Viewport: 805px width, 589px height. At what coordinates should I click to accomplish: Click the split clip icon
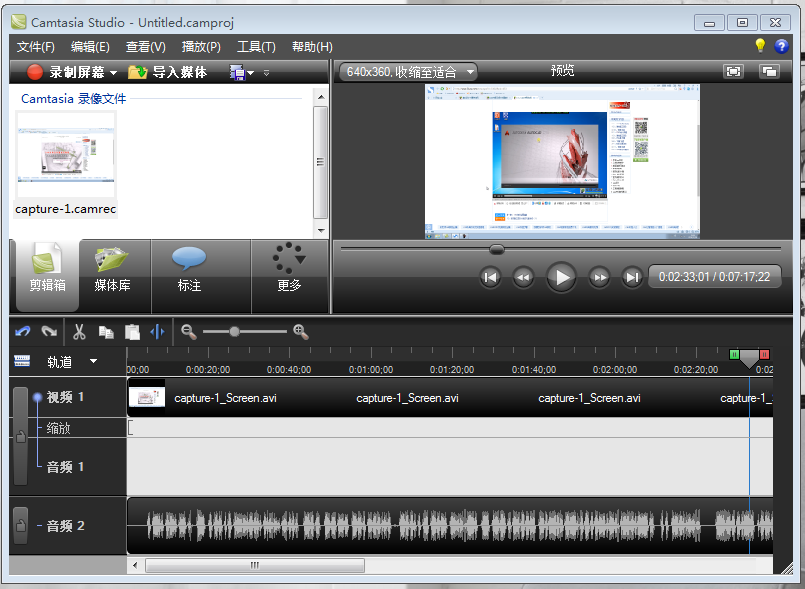pos(157,332)
